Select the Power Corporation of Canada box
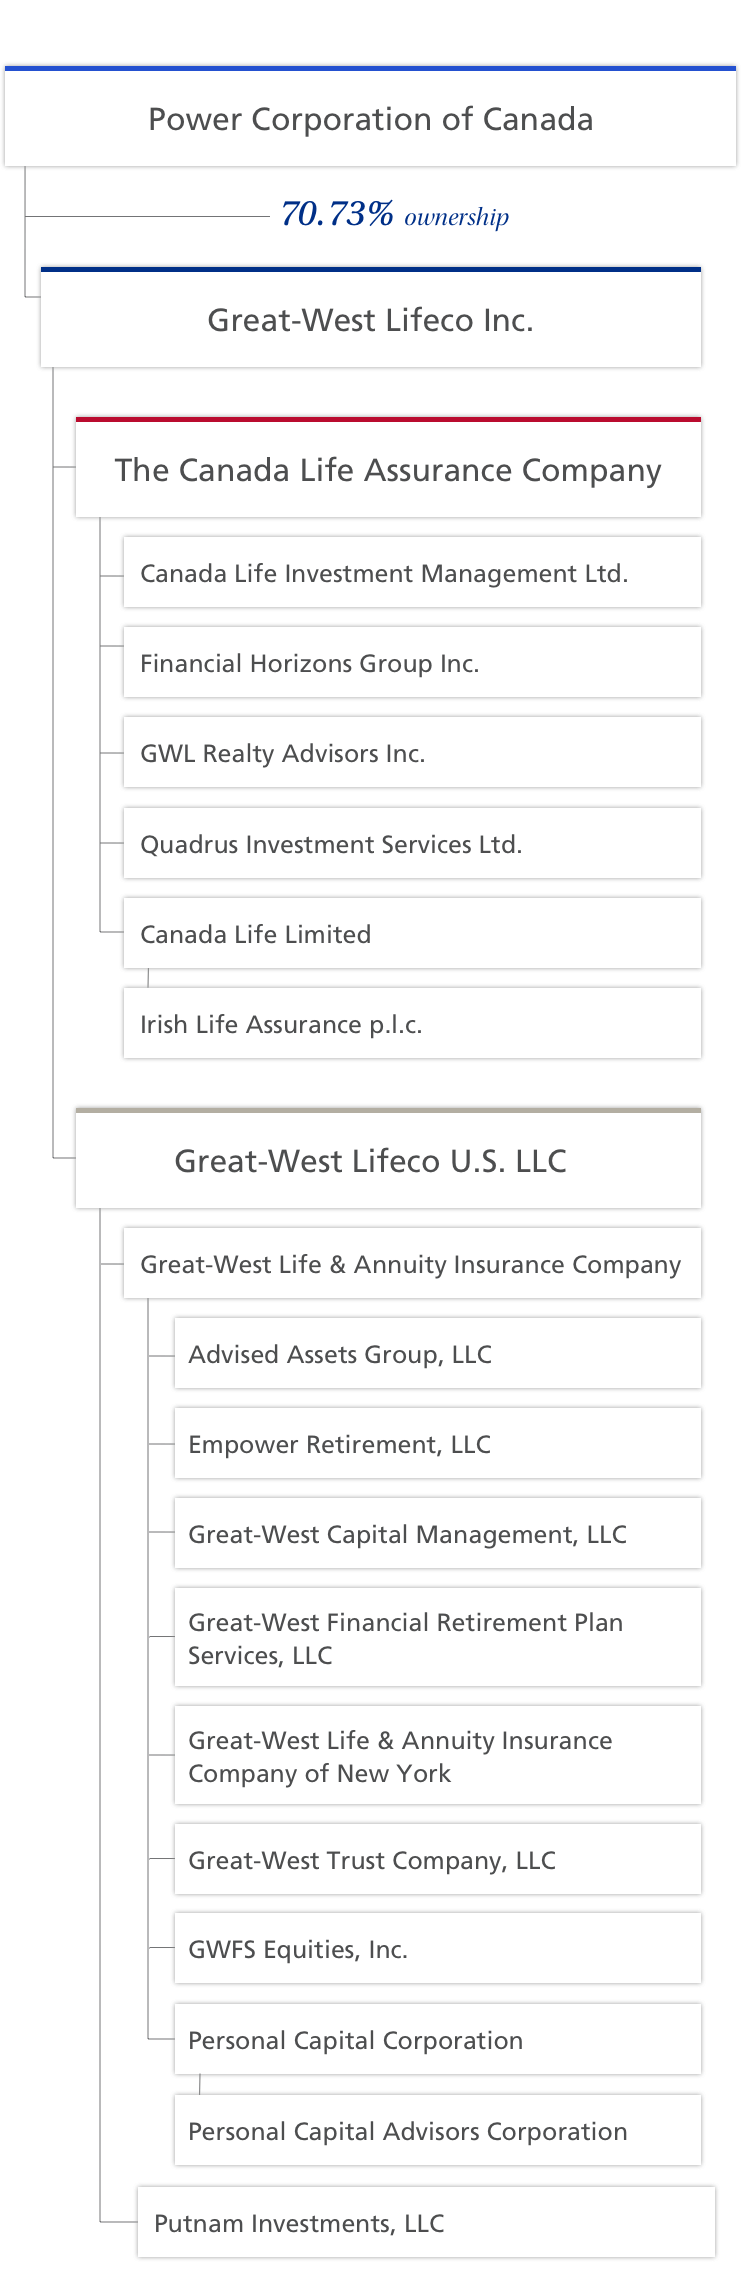The height and width of the screenshot is (2296, 741). pyautogui.click(x=370, y=117)
